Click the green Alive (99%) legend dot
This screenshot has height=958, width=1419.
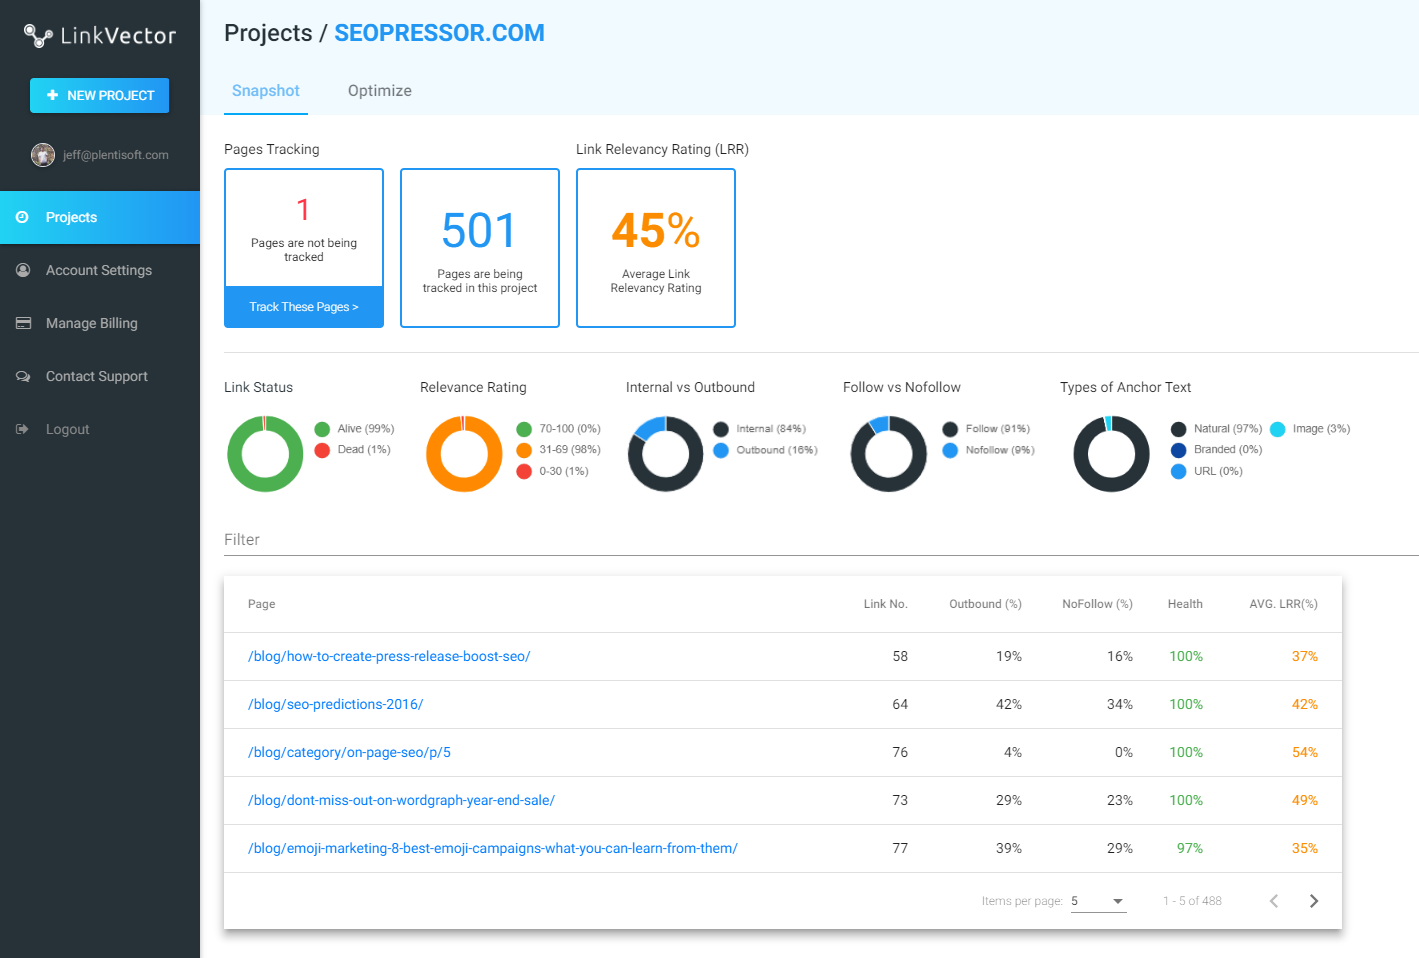322,429
